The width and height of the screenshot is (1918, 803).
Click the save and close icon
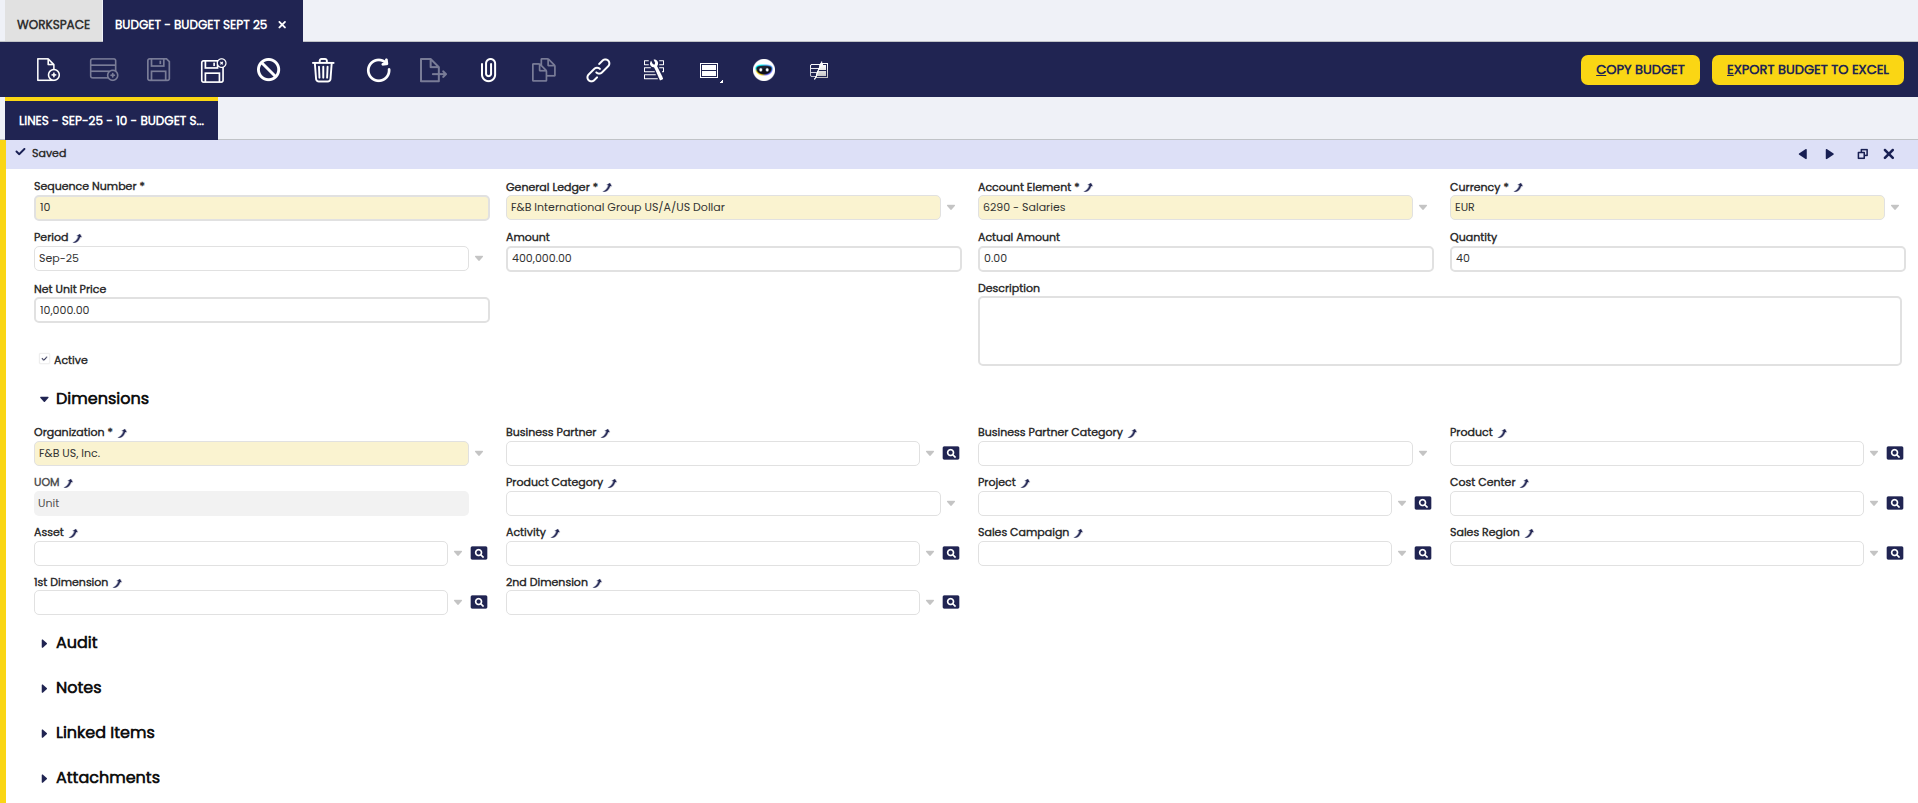(213, 70)
